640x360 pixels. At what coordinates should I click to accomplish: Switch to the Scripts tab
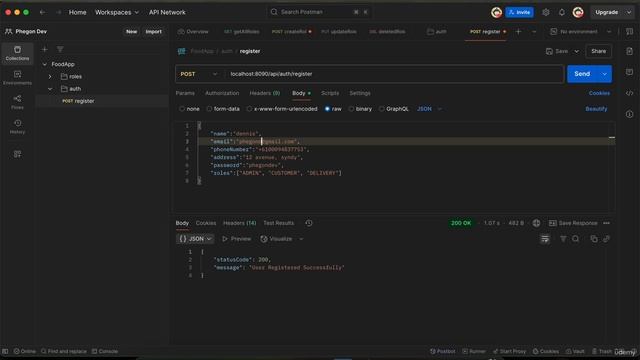[330, 93]
